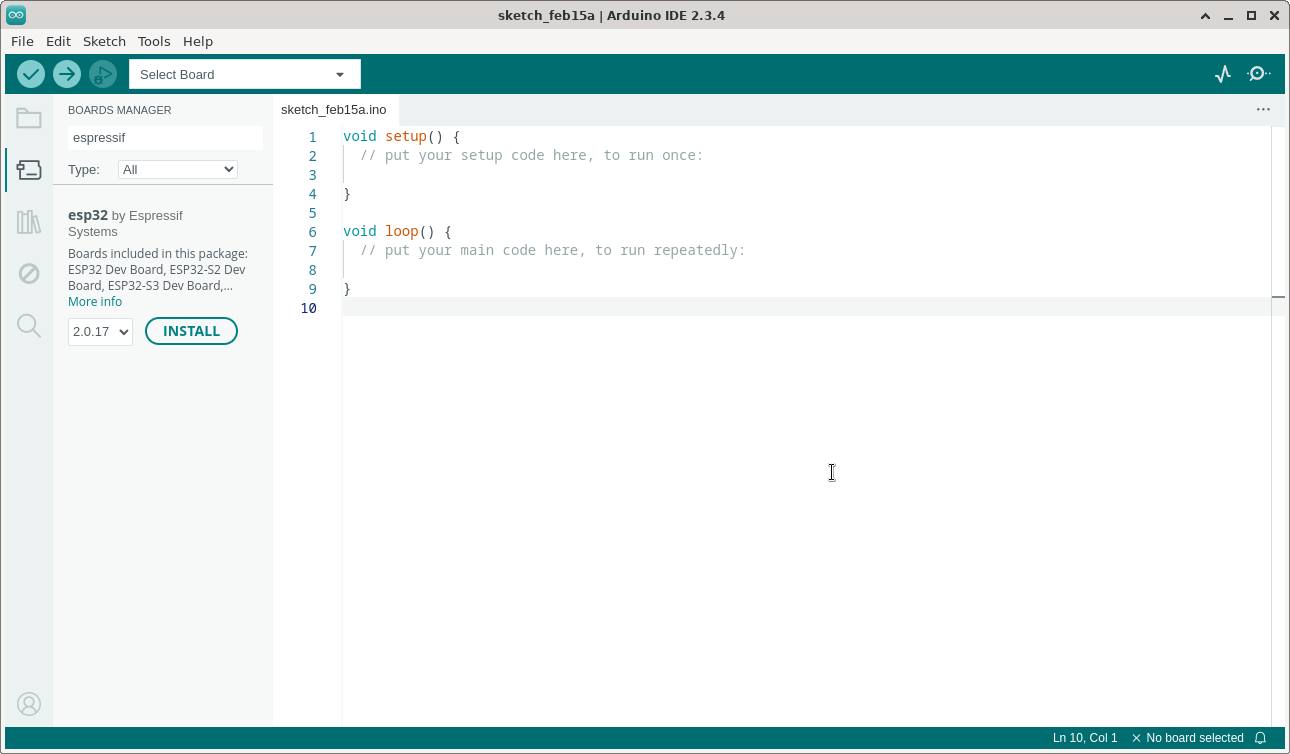Click the Upload arrow icon
Viewport: 1290px width, 754px height.
pyautogui.click(x=67, y=74)
